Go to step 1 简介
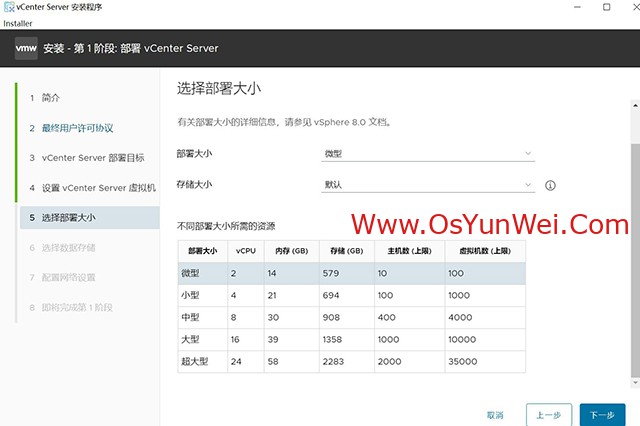Screen dimensions: 640x426 [45, 98]
